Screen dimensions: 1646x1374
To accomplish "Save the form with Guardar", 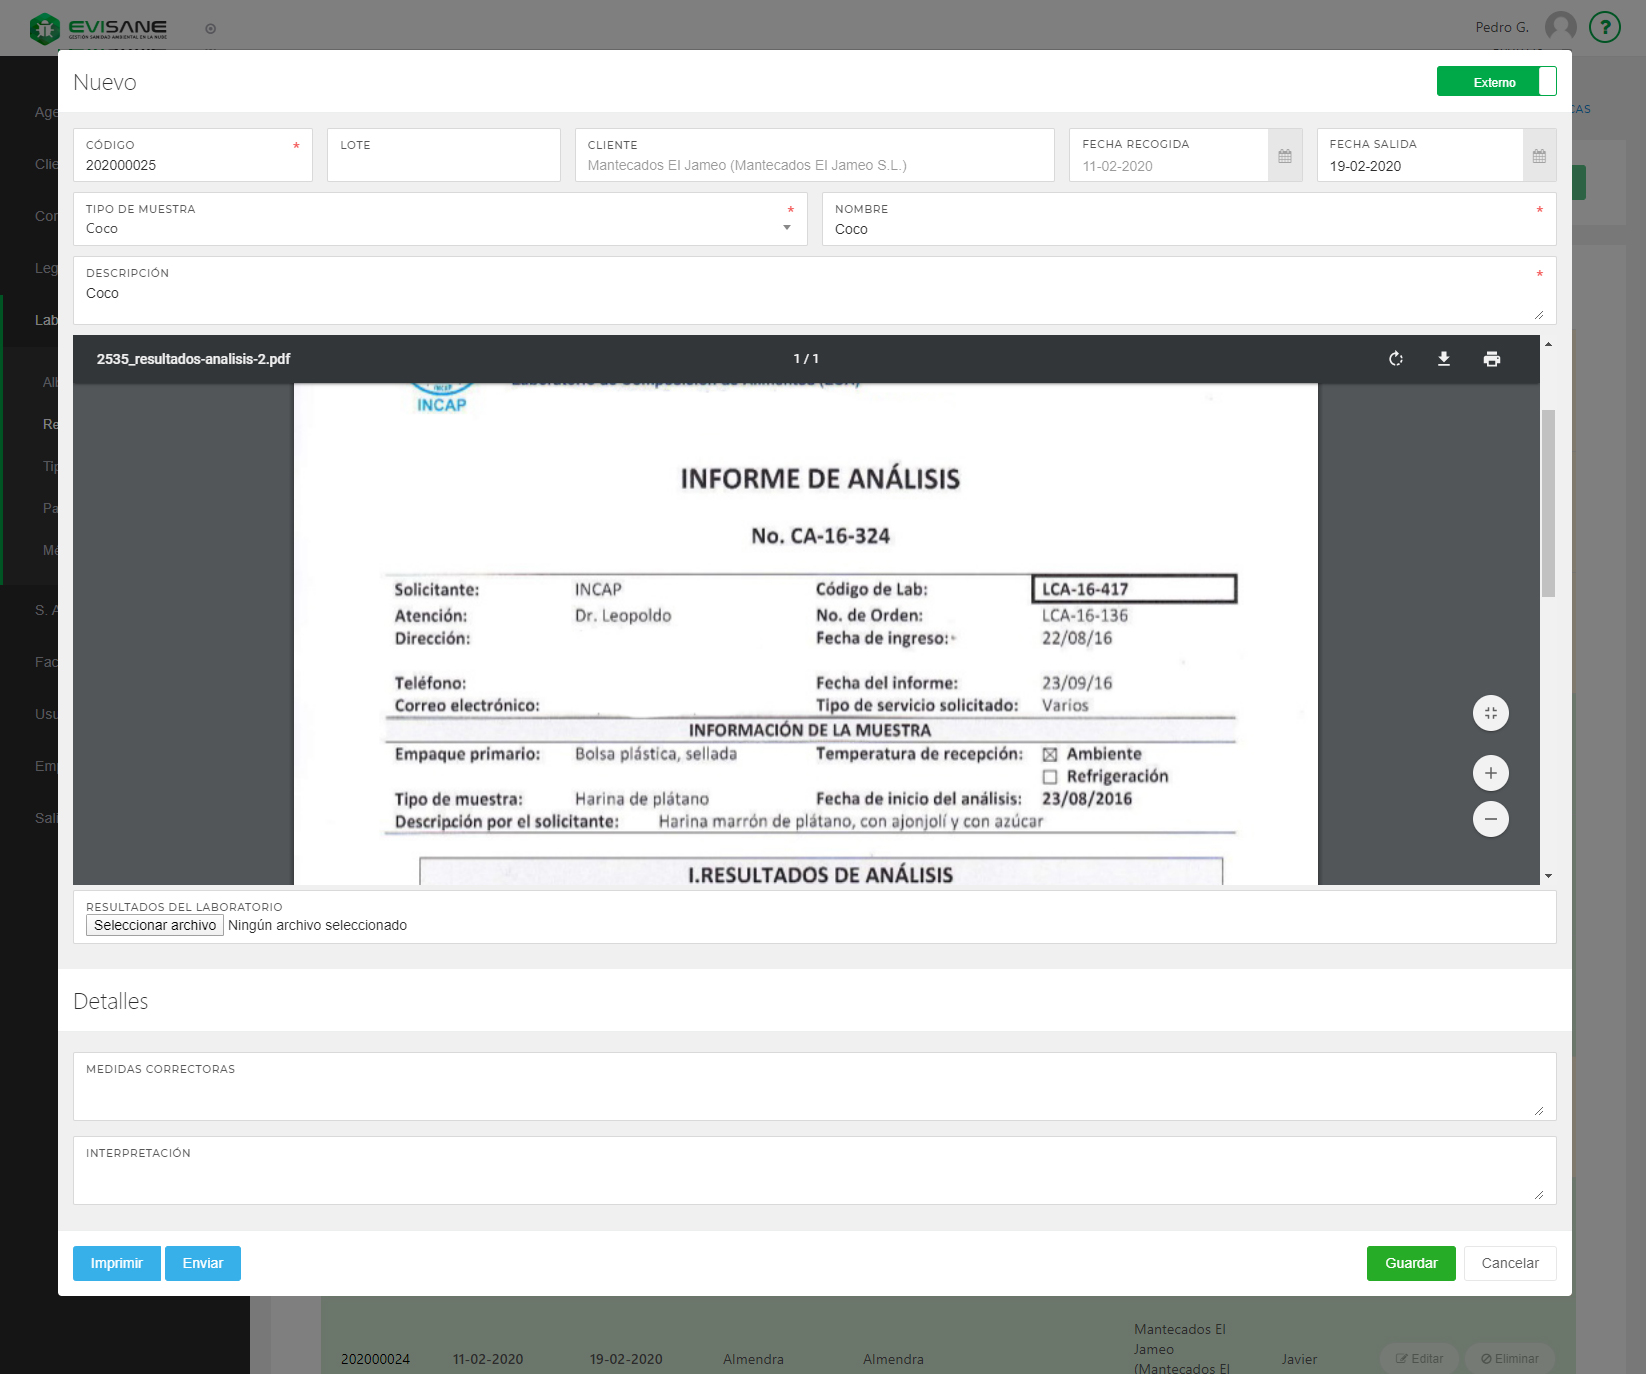I will [1411, 1263].
